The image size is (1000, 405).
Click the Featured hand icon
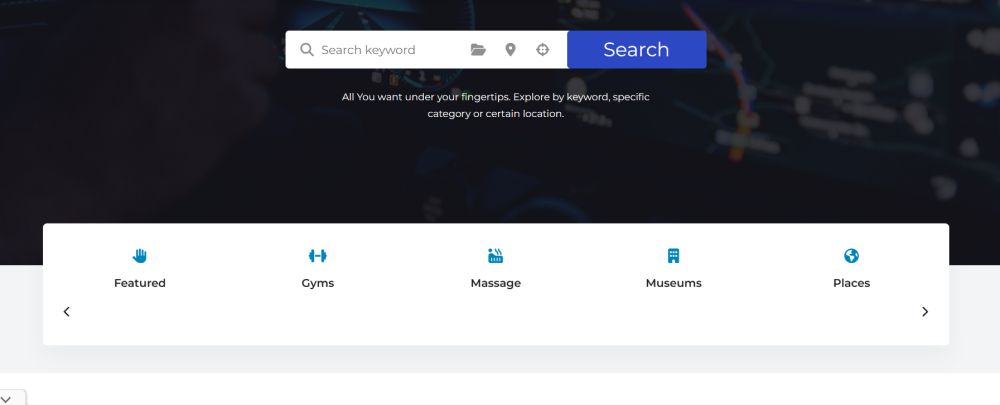[x=140, y=256]
